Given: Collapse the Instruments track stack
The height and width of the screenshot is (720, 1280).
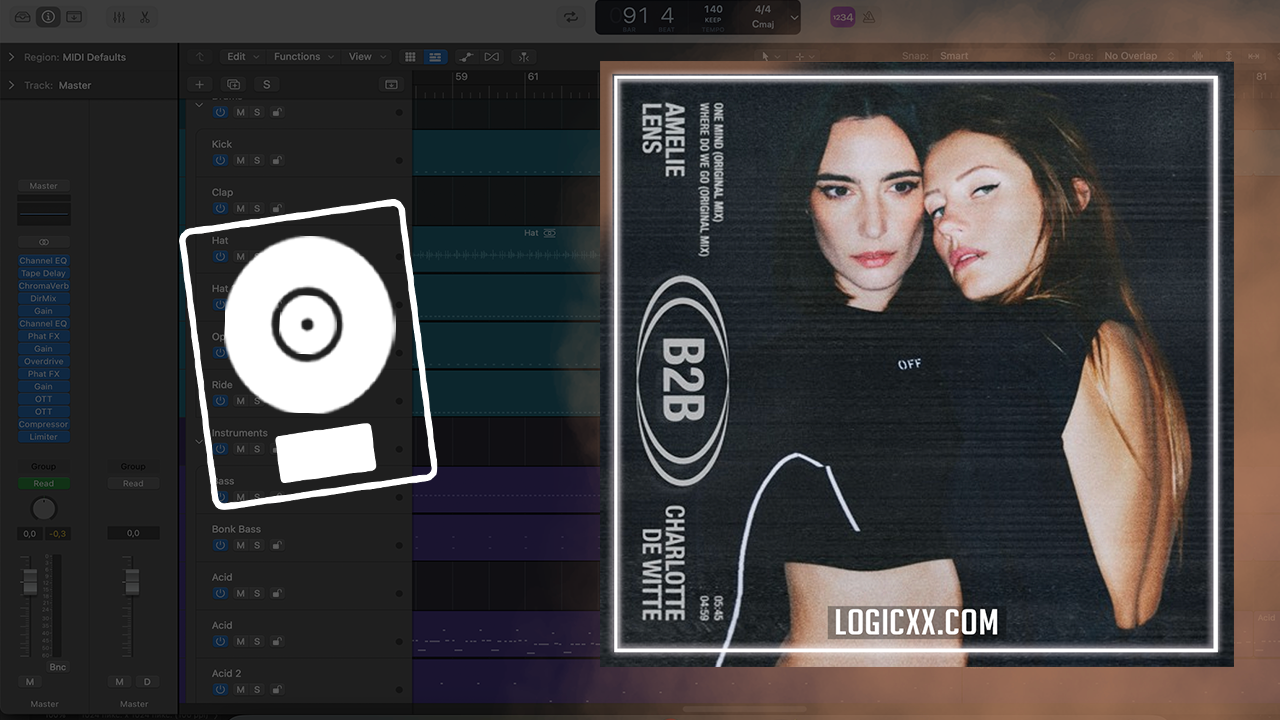Looking at the screenshot, I should (199, 441).
